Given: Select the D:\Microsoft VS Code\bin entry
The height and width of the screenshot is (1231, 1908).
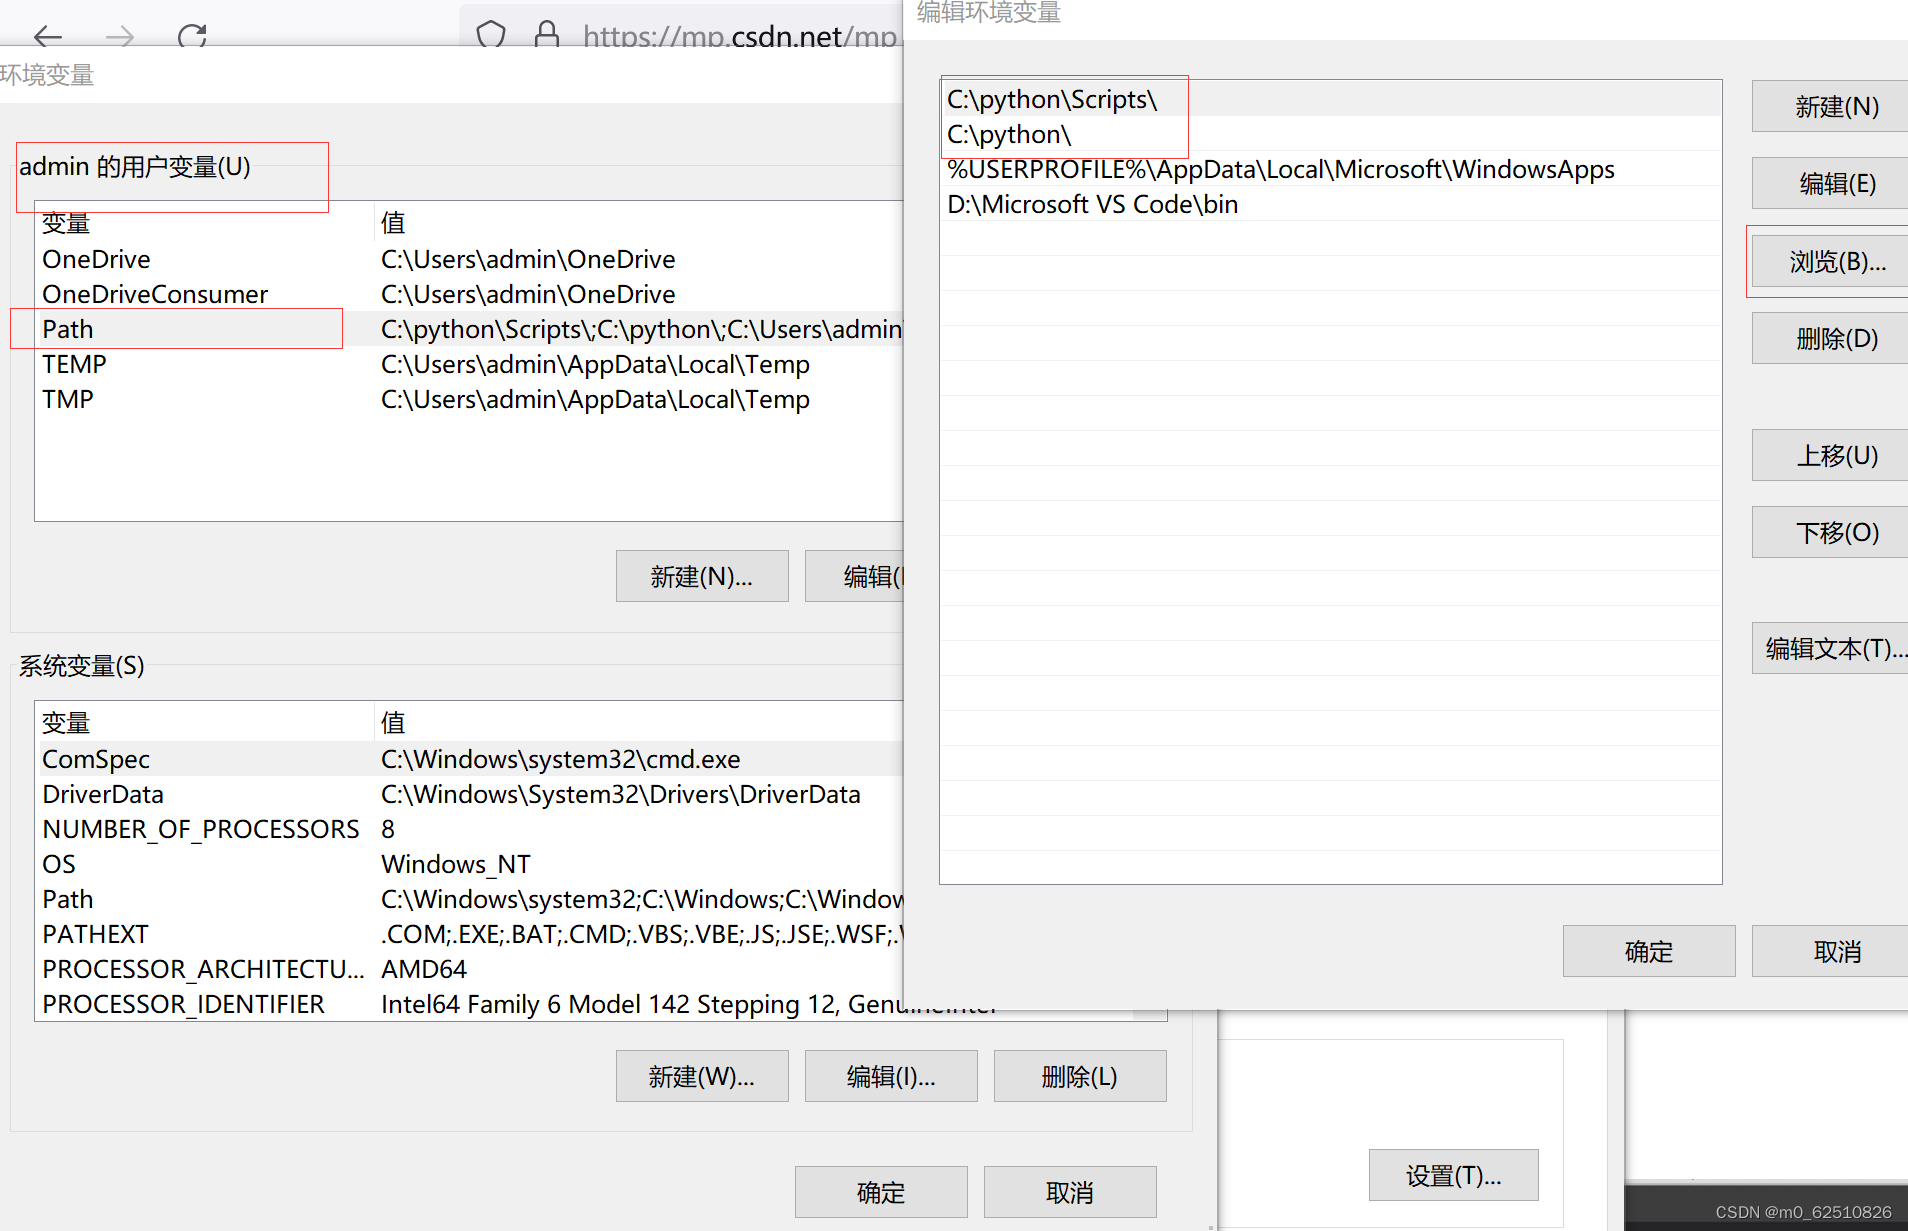Looking at the screenshot, I should (1093, 204).
